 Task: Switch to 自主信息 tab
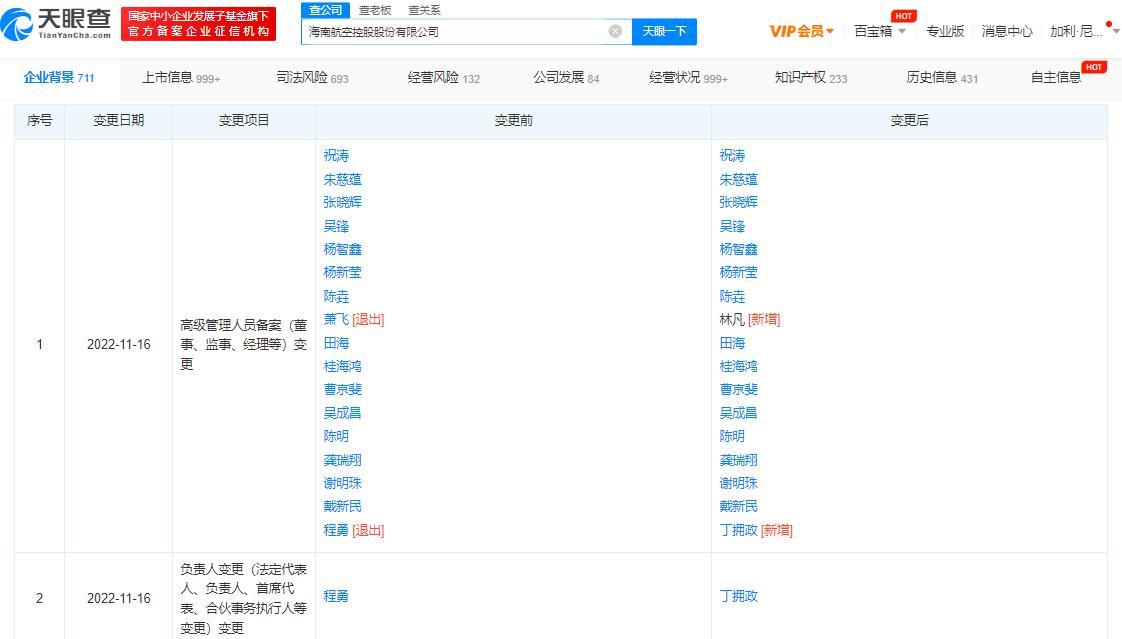1055,77
